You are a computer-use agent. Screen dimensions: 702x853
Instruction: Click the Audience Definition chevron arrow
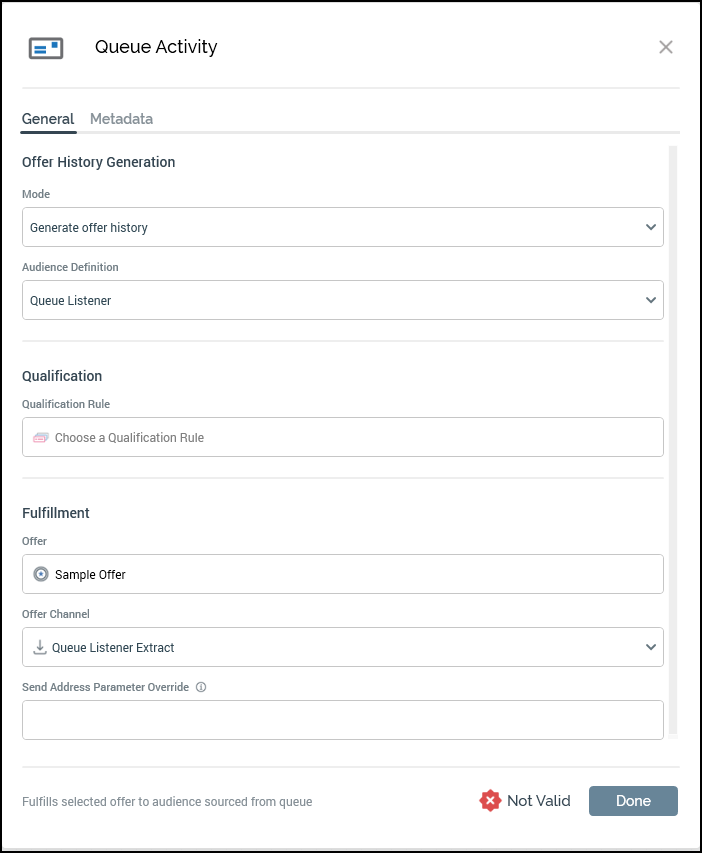pos(652,299)
